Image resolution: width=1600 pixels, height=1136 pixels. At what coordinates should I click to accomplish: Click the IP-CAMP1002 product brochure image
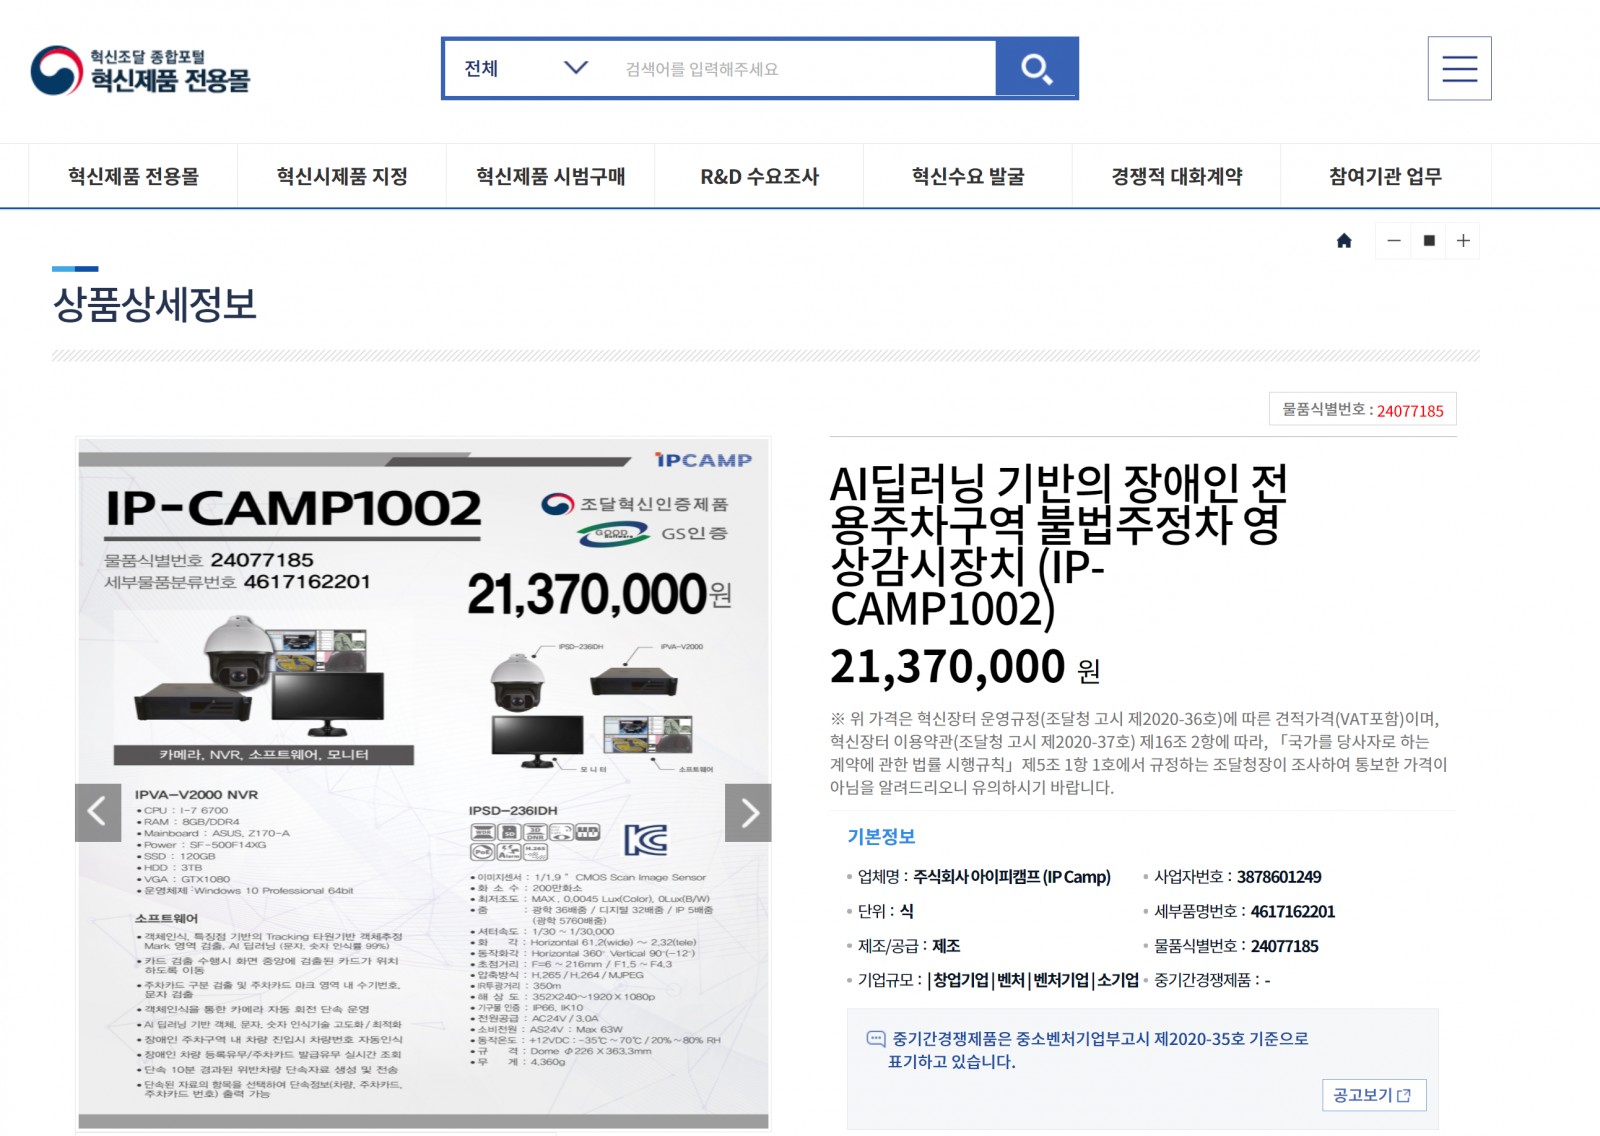423,784
